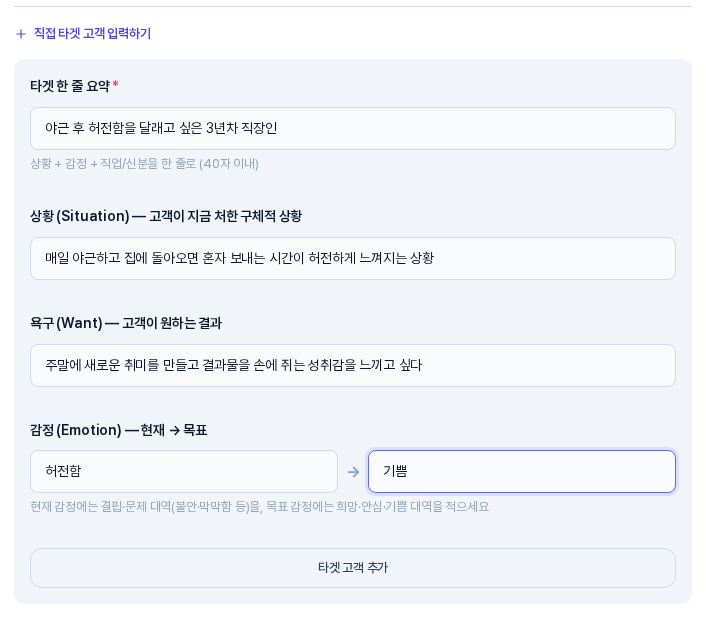Screen dimensions: 706x618
Task: Click the emotion helper text beginning '현재 감정에는'
Action: [x=259, y=507]
